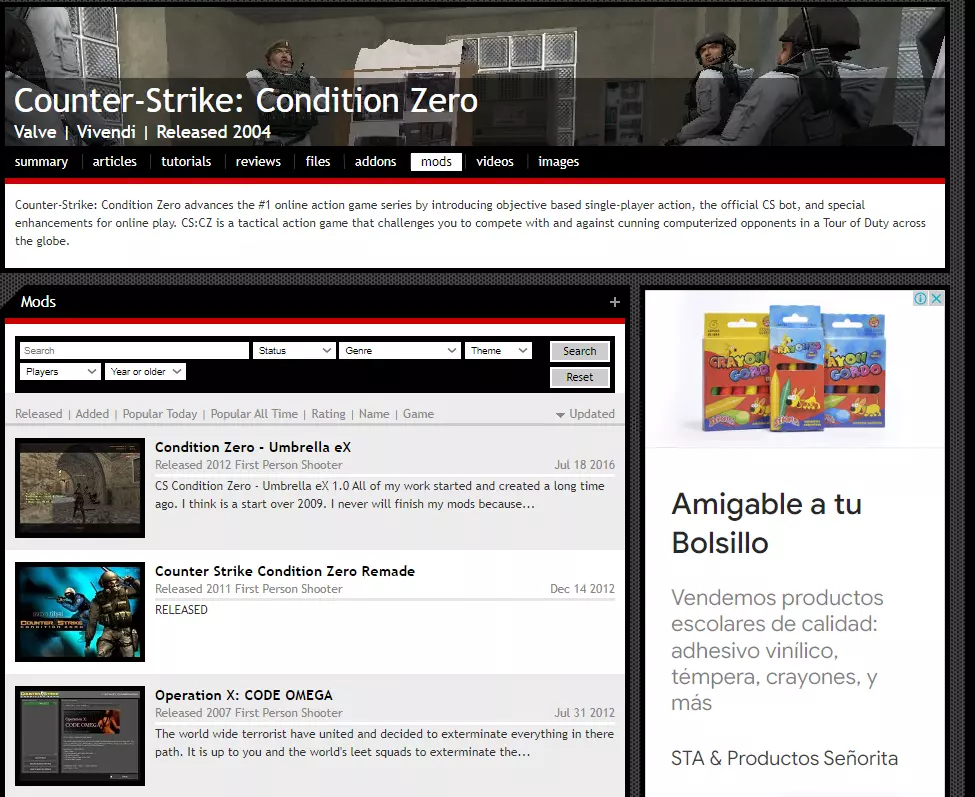This screenshot has height=797, width=975.
Task: Click the Released 2004 text
Action: pos(213,132)
